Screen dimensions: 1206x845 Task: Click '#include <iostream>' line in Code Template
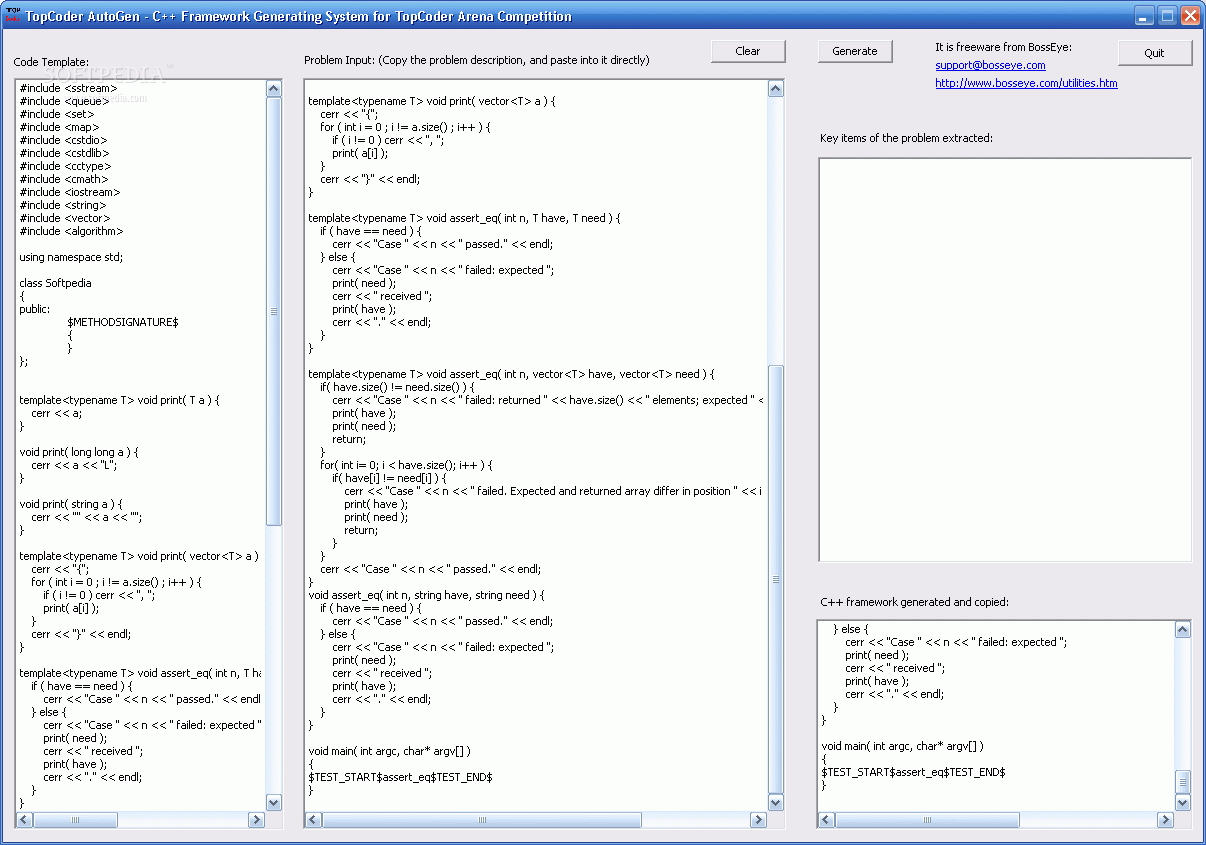[70, 192]
